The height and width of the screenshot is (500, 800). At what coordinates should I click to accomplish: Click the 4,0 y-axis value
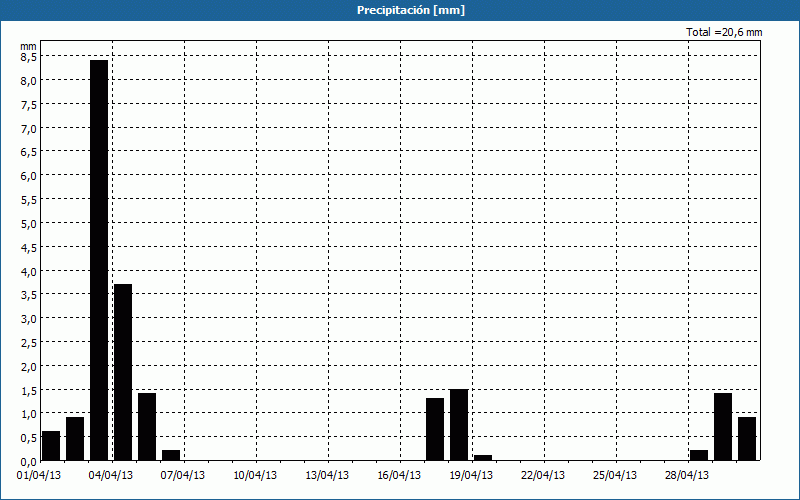click(28, 271)
